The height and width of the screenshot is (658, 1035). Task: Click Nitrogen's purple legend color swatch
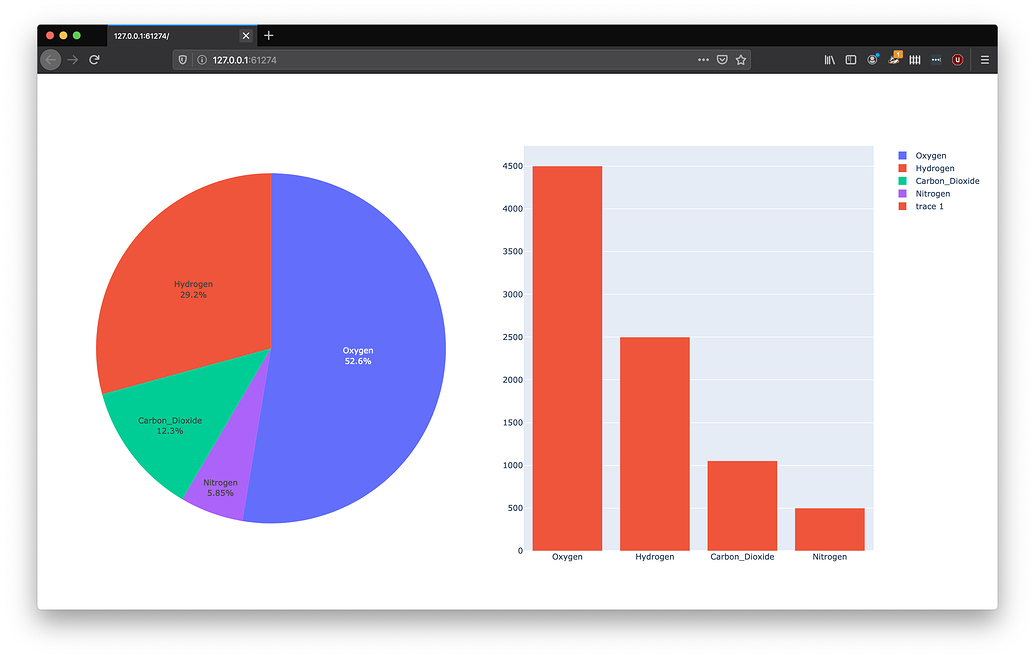tap(905, 193)
